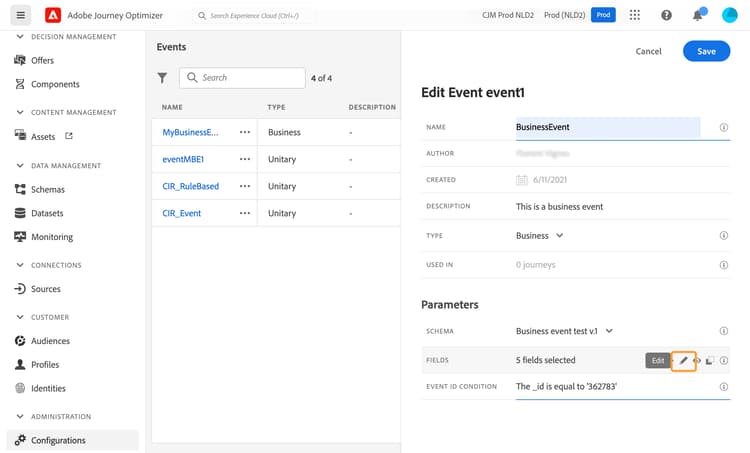Collapse the Data Management section
The image size is (750, 453).
click(x=20, y=166)
